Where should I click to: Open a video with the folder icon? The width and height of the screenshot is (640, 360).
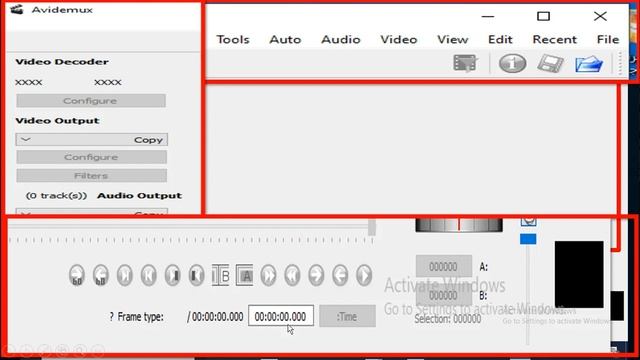click(589, 64)
